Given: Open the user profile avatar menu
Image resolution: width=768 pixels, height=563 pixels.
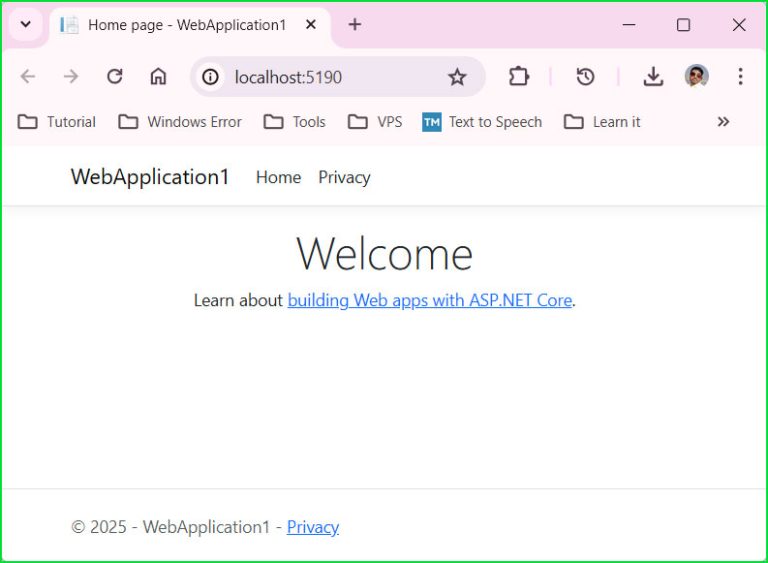Looking at the screenshot, I should [x=696, y=76].
